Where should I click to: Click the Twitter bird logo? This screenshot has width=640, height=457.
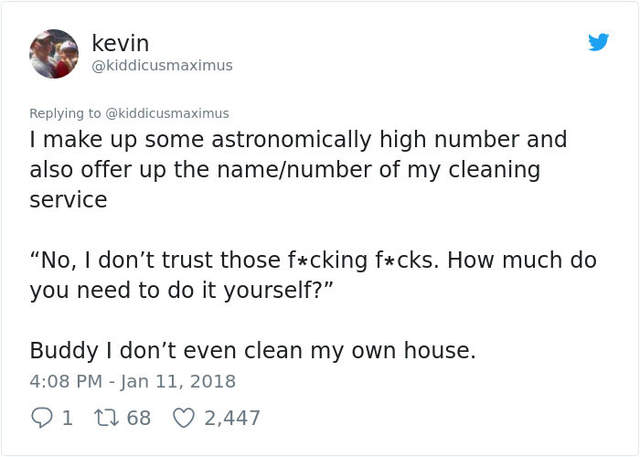(x=598, y=42)
